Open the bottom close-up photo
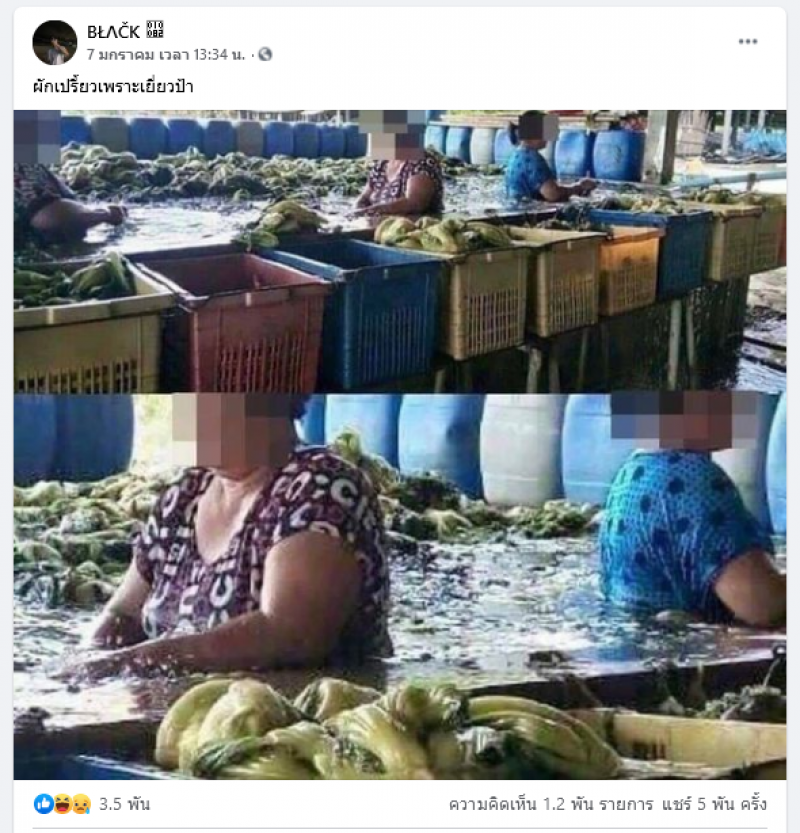The width and height of the screenshot is (800, 833). [400, 587]
